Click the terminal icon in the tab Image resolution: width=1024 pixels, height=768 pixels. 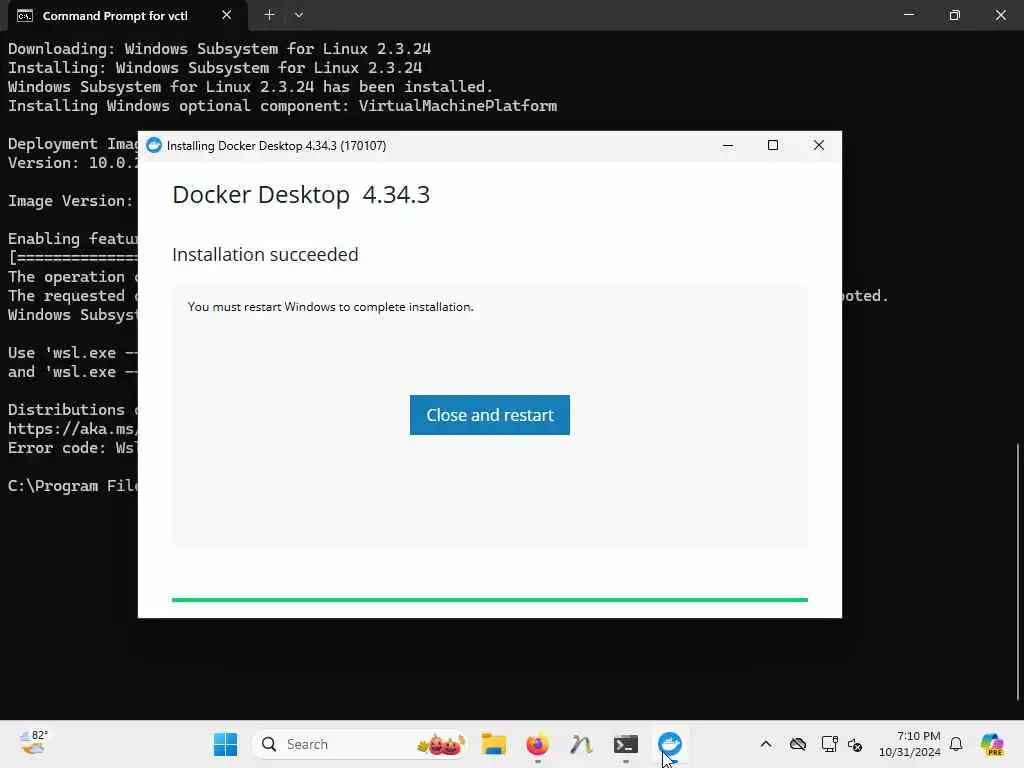[25, 16]
